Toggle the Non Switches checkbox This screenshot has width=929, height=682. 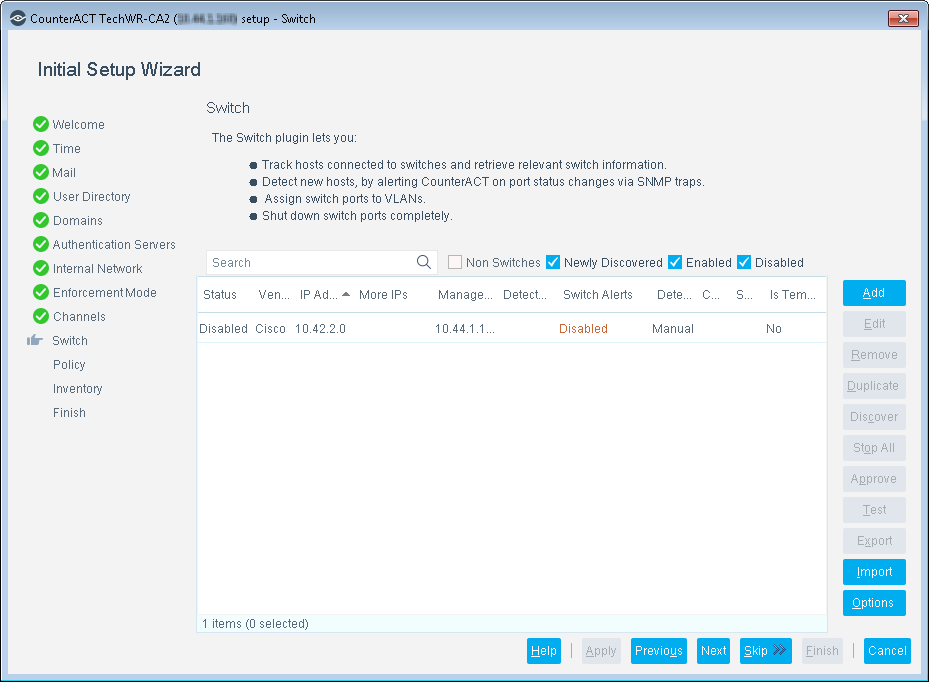pyautogui.click(x=455, y=262)
